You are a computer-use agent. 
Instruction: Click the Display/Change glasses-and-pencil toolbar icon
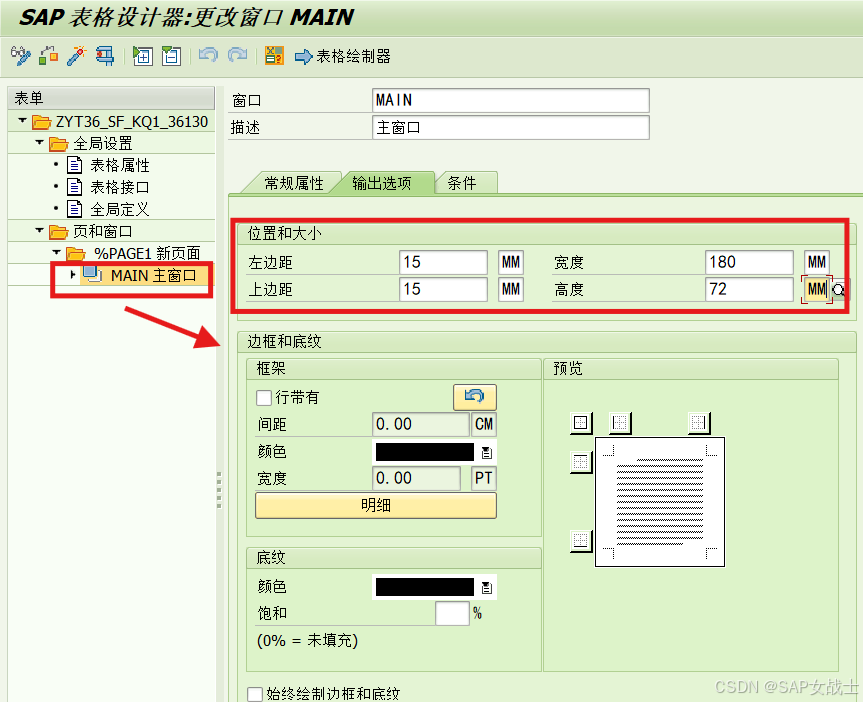(x=21, y=56)
